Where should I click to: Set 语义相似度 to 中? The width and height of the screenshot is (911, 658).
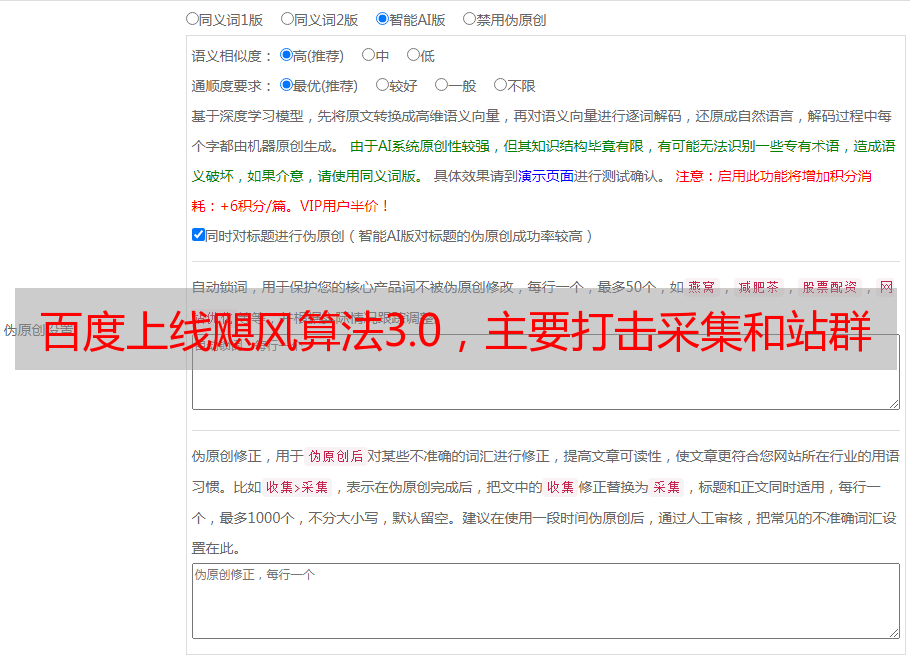[368, 55]
